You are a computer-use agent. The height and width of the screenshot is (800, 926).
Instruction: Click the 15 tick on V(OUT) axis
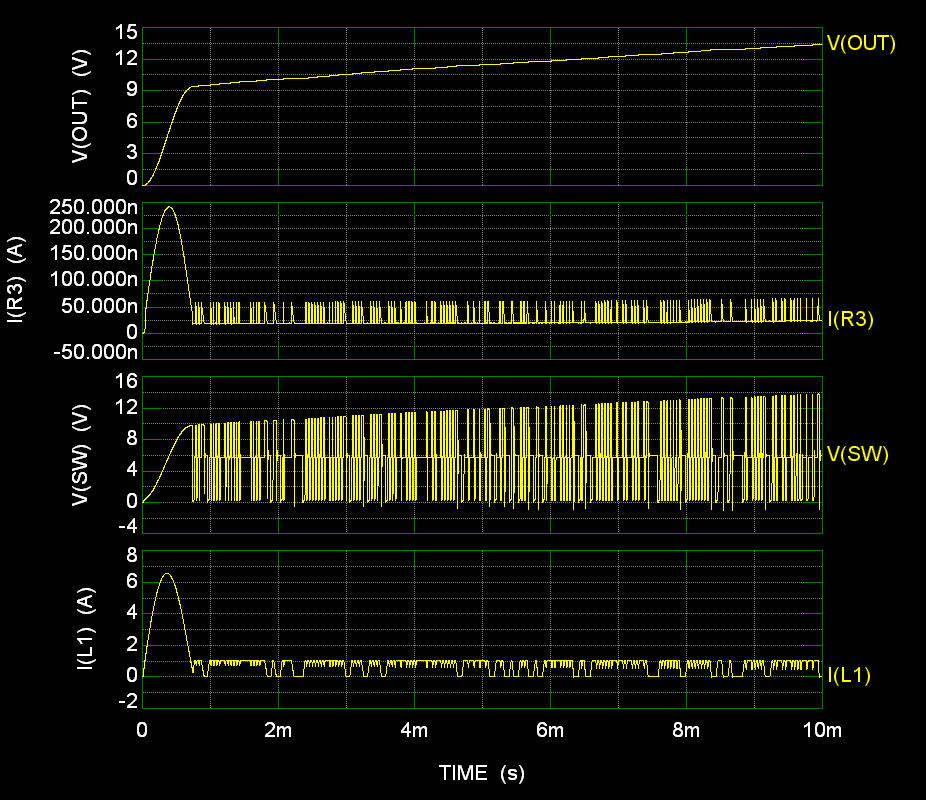click(x=126, y=30)
